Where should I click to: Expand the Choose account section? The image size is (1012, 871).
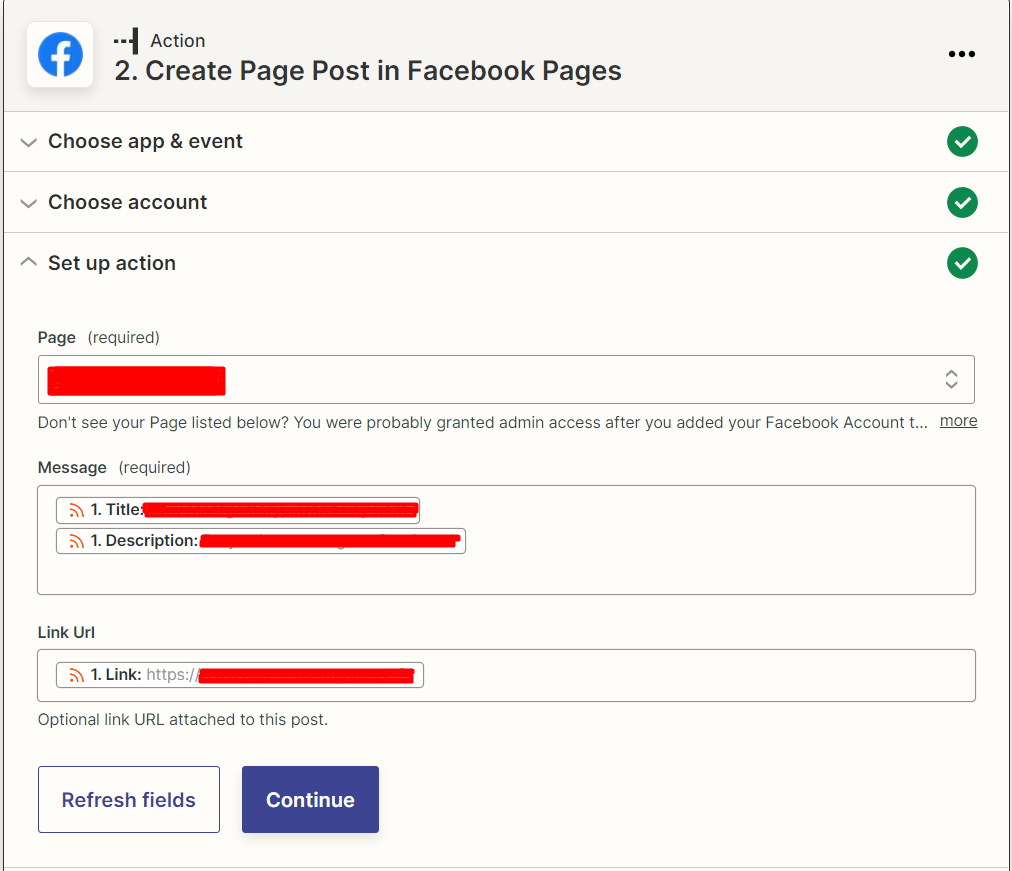(28, 203)
